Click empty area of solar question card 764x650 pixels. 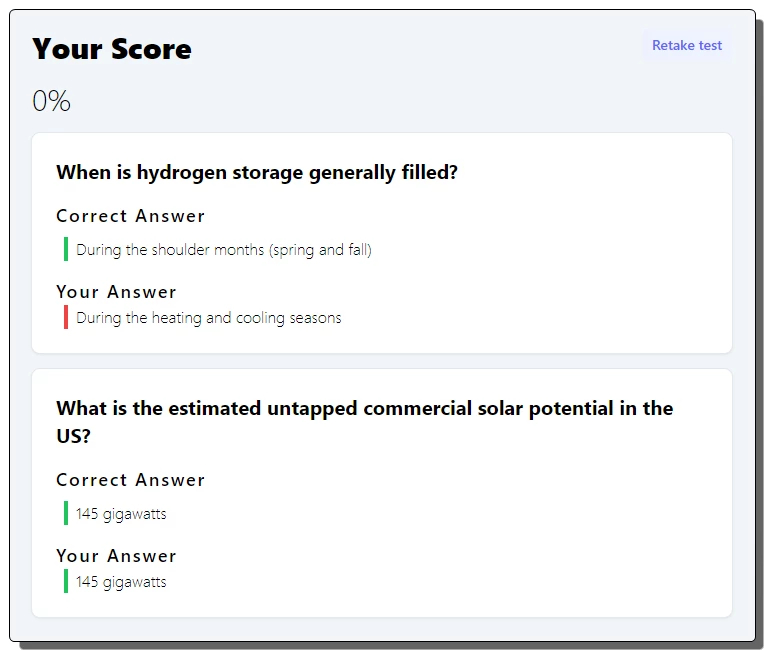point(487,536)
